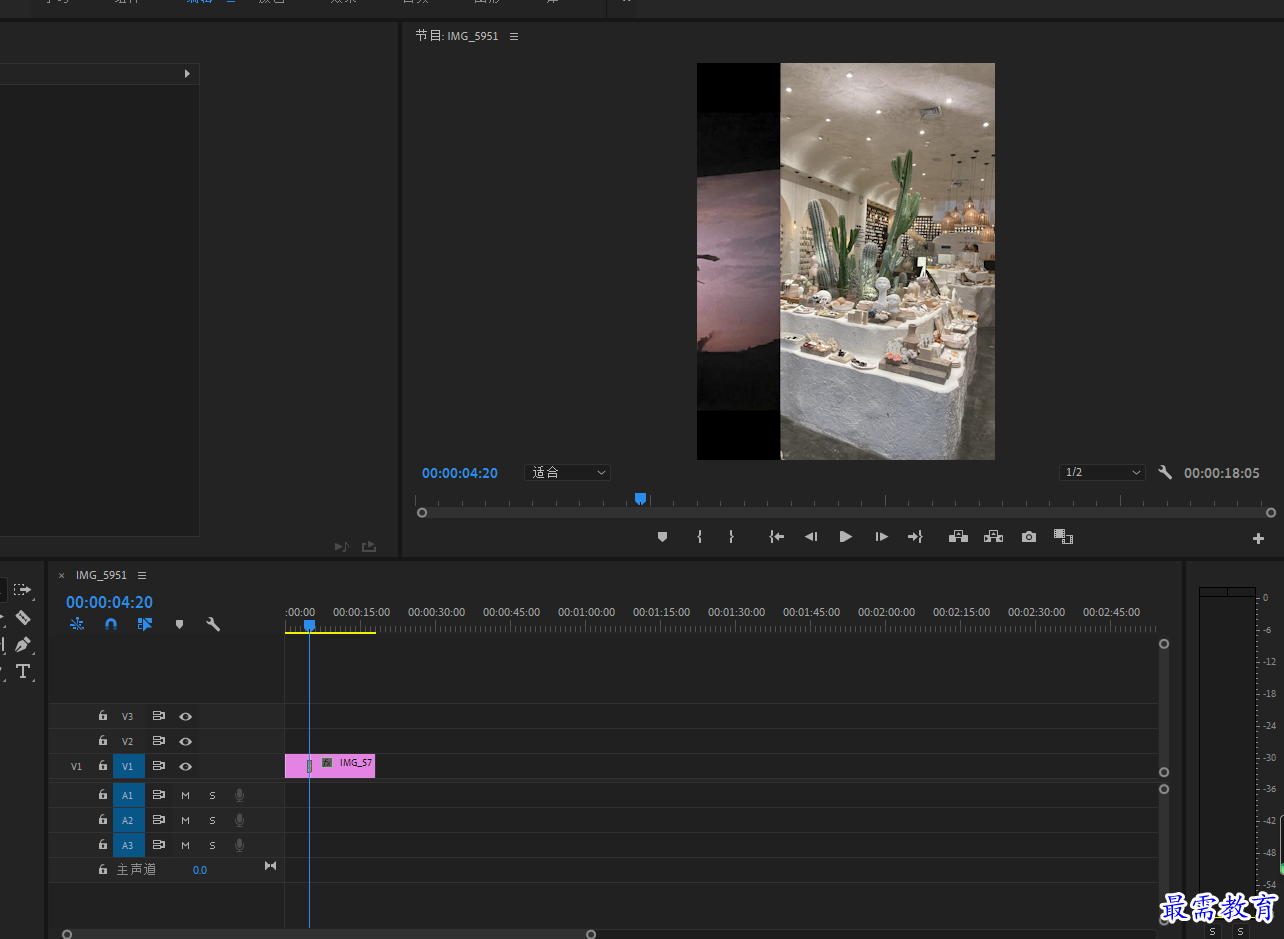
Task: Step back one frame
Action: pyautogui.click(x=811, y=537)
